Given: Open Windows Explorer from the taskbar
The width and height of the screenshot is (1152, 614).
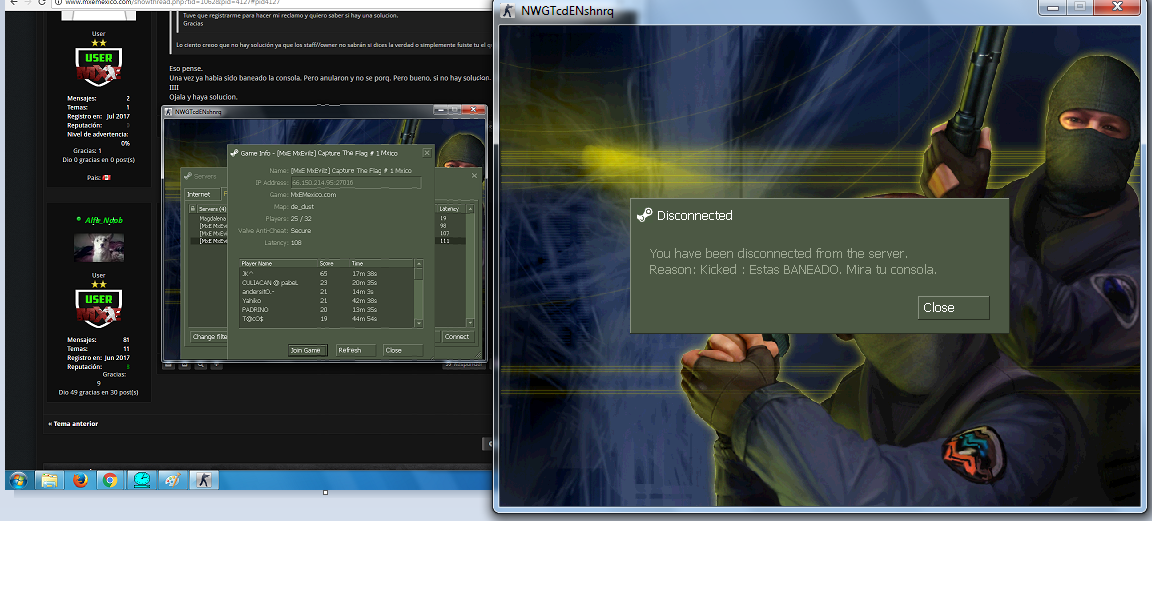Looking at the screenshot, I should pos(49,480).
